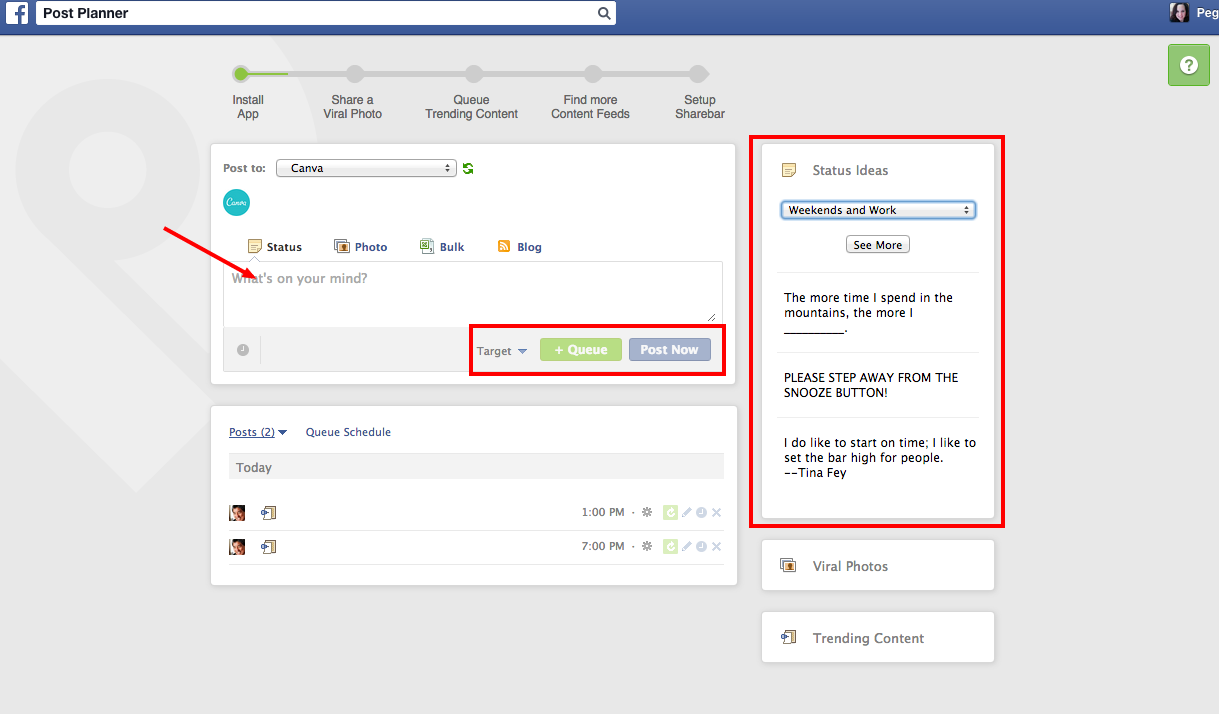Viewport: 1219px width, 714px height.
Task: Open the Target dropdown
Action: point(501,351)
